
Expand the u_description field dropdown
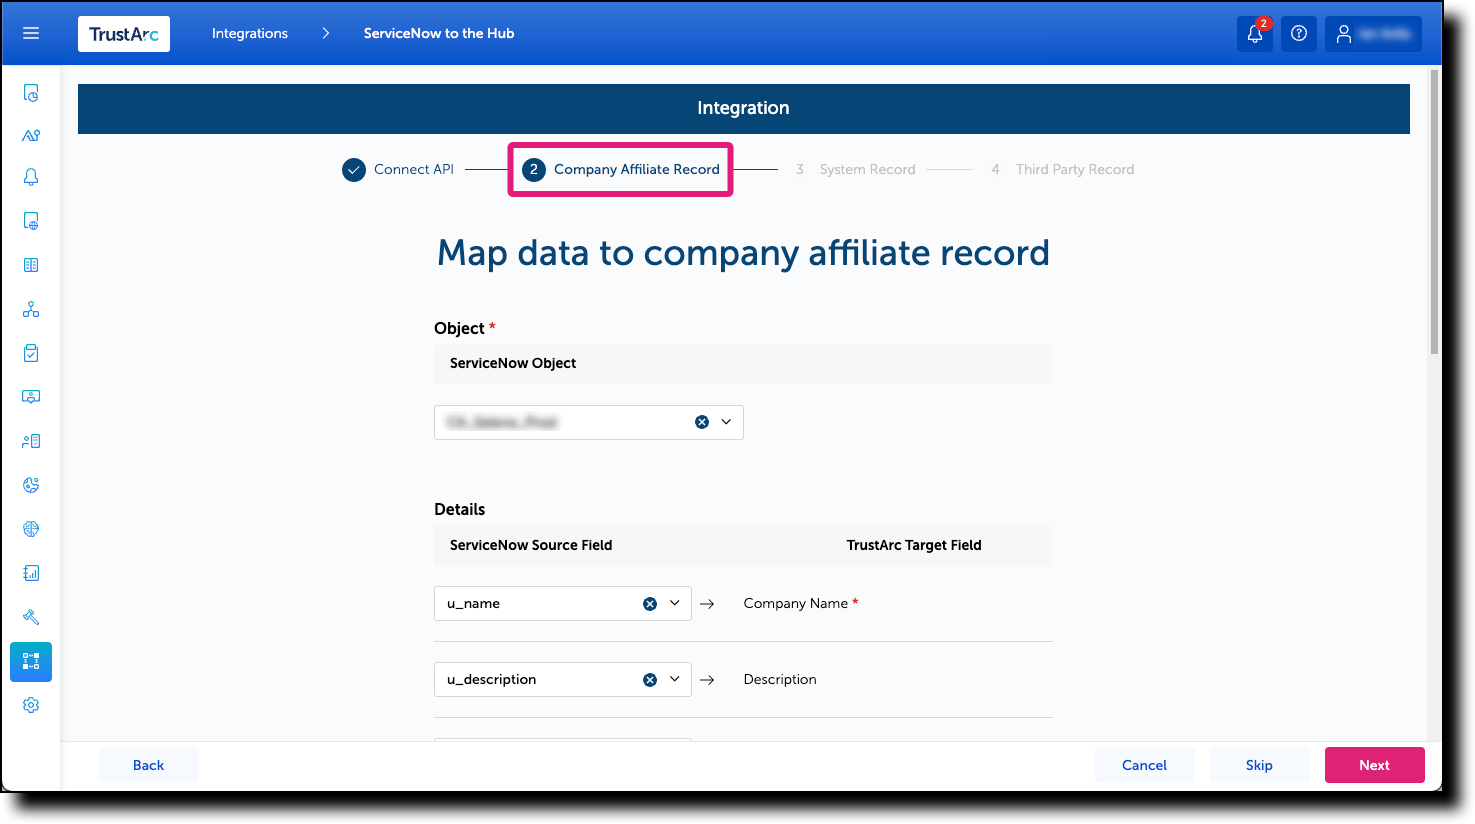point(674,679)
